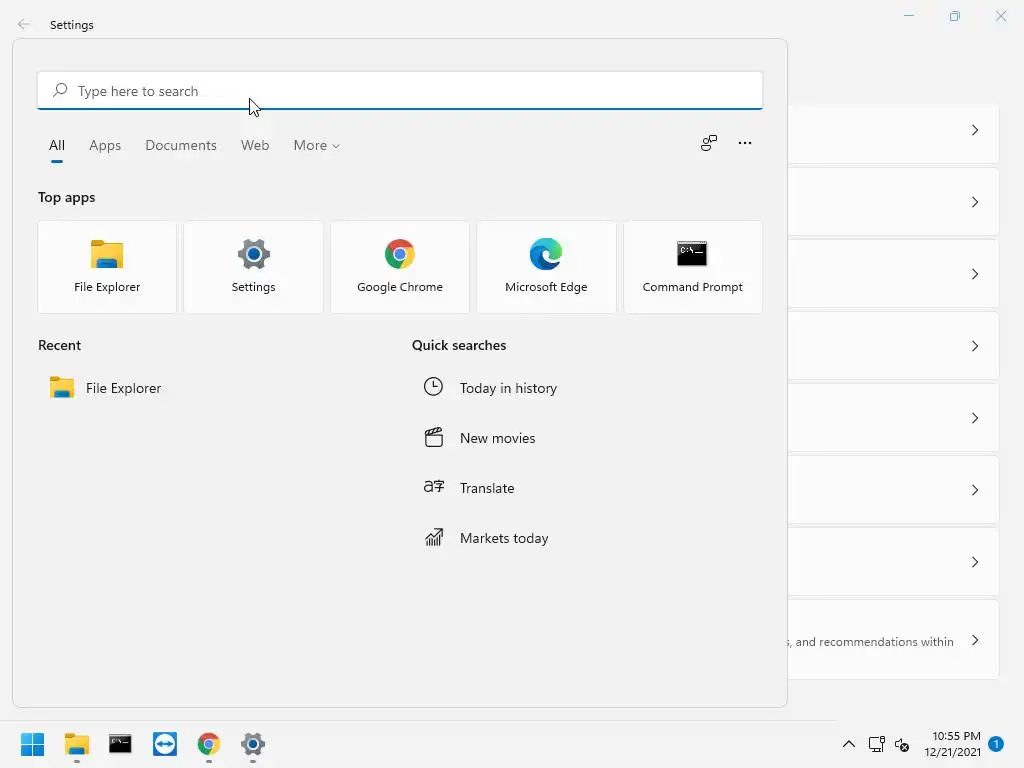Click the 'Recent' heading
This screenshot has width=1024, height=768.
pos(59,345)
